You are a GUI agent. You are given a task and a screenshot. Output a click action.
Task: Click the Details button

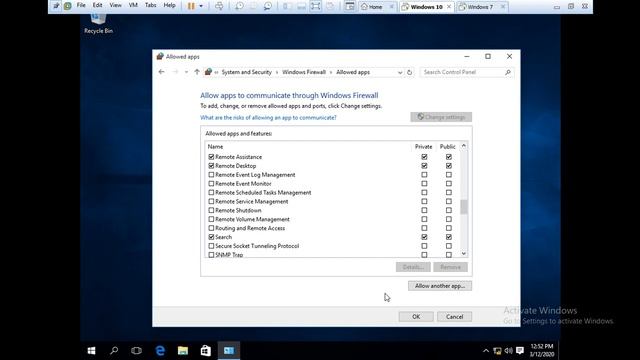coord(413,267)
